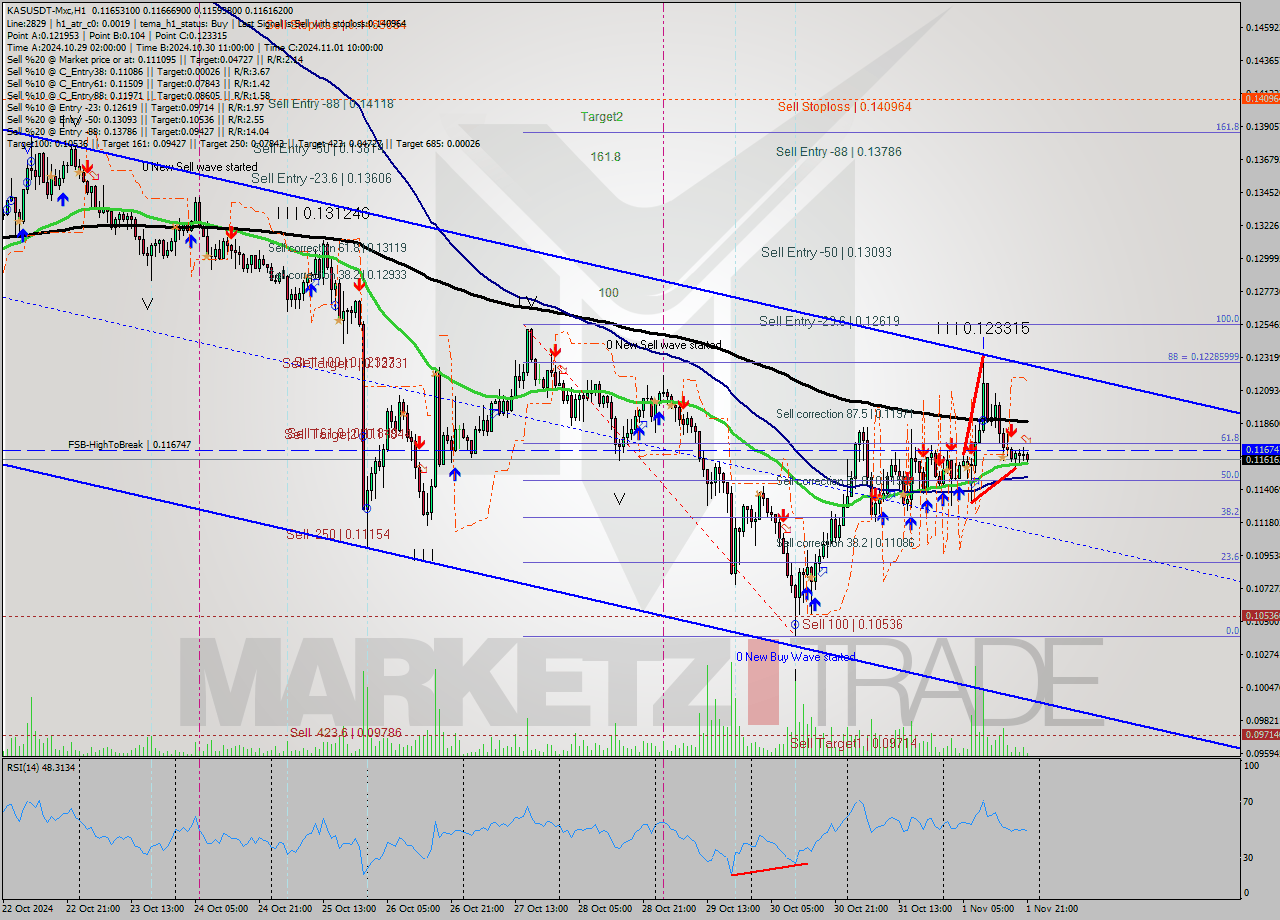Screen dimensions: 1280x920
Task: Click the 'RSI(14) 48.3134' indicator label
Action: (41, 767)
